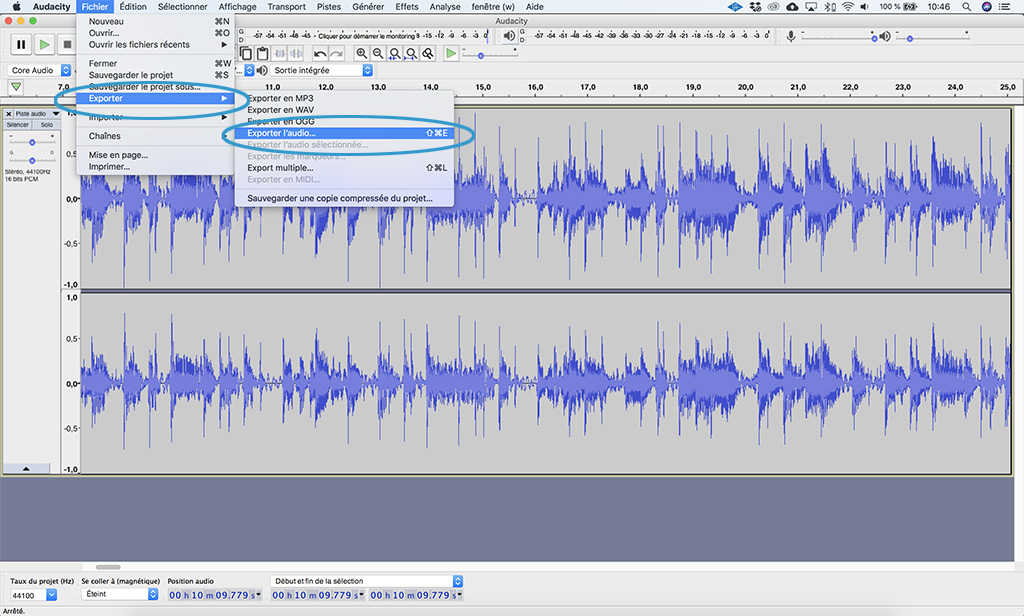Select Sauvegarder le projet entry
Image resolution: width=1024 pixels, height=616 pixels.
coord(155,75)
